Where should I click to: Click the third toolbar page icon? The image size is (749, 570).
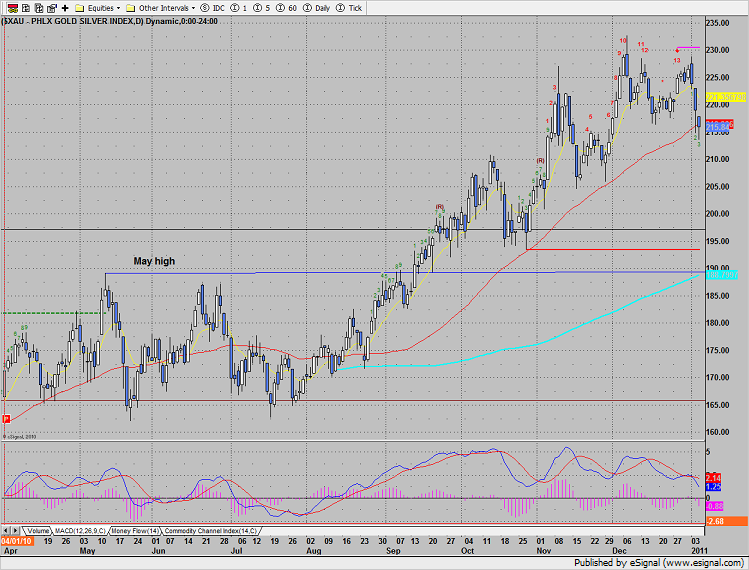[36, 7]
